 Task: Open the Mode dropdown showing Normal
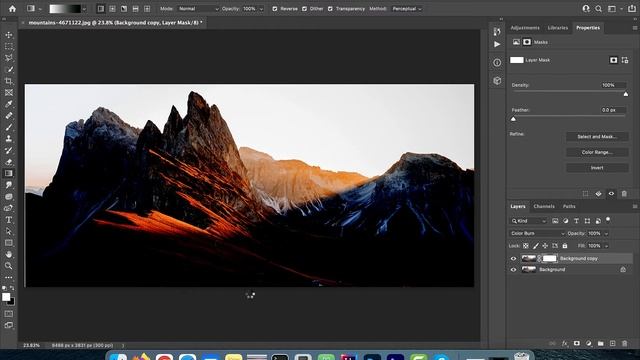[198, 9]
